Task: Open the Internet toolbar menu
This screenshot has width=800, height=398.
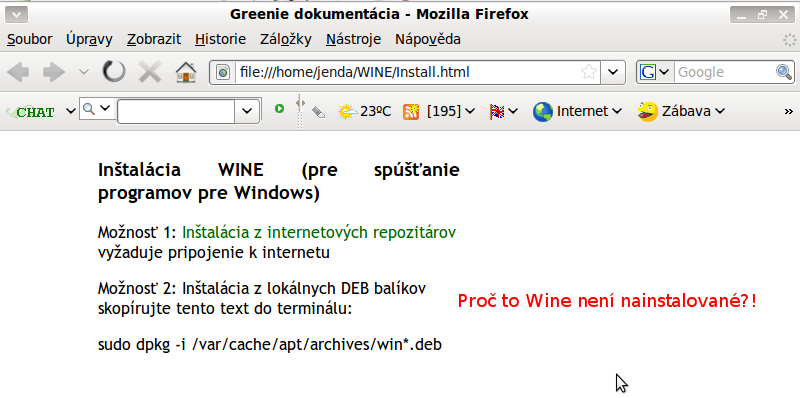Action: coord(577,111)
